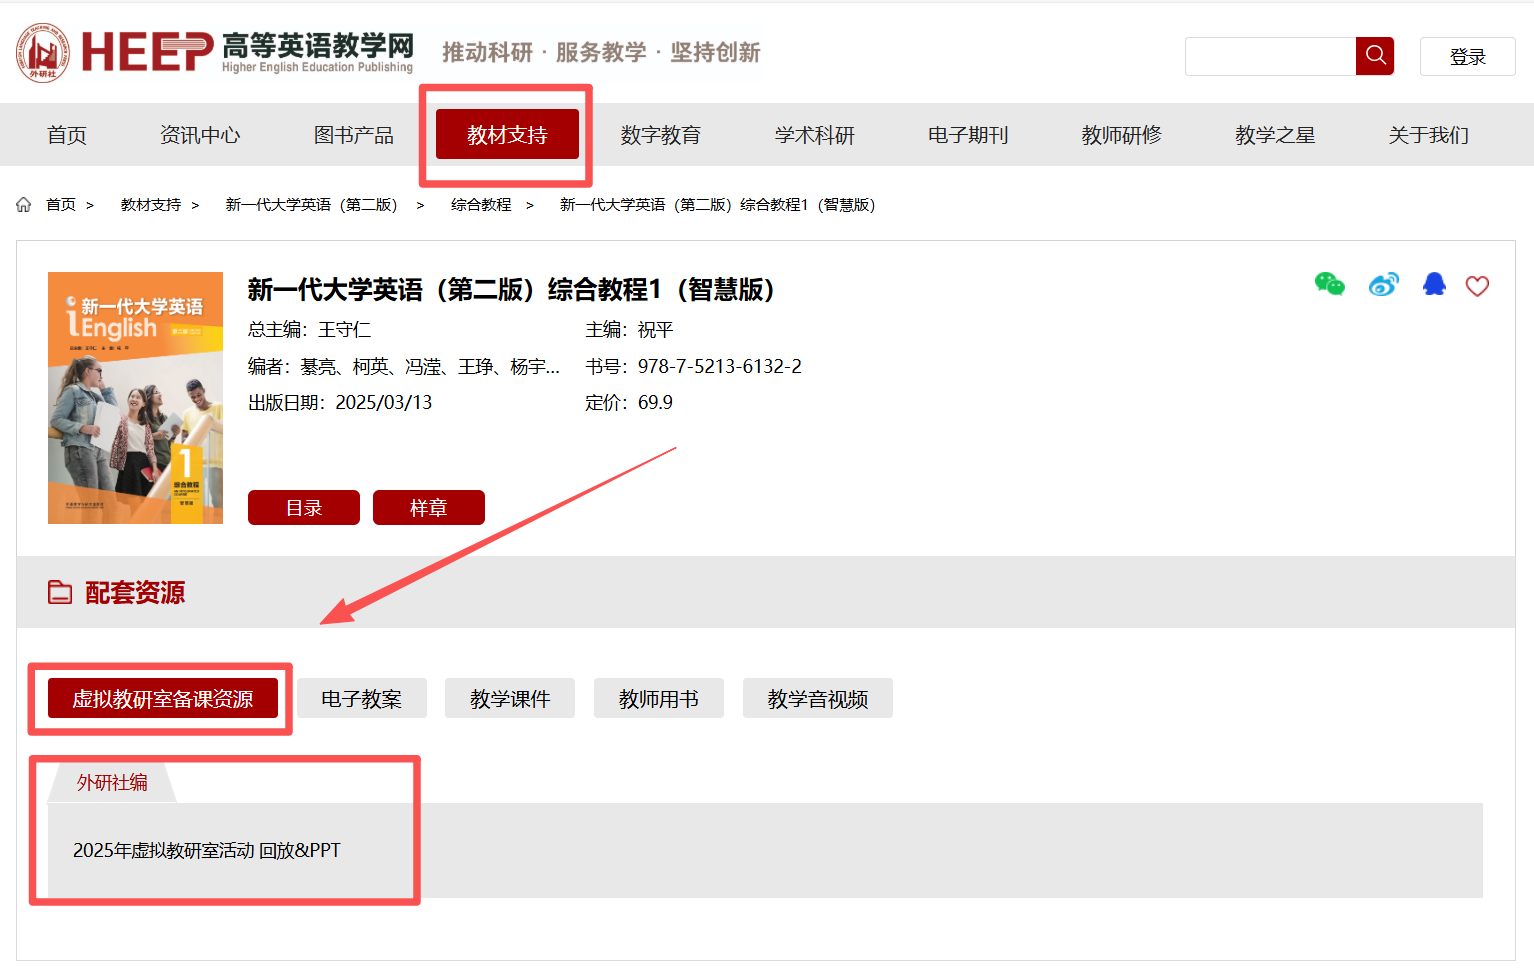Open the 目录 table of contents button

(304, 508)
